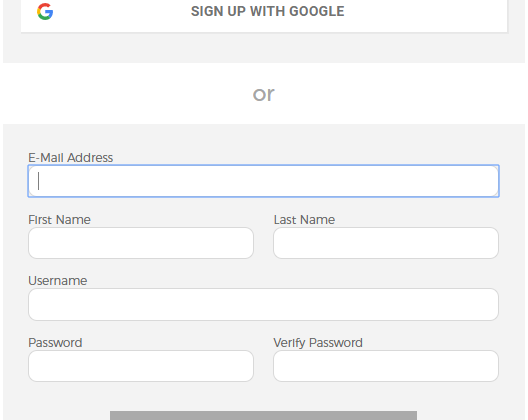Viewport: 528px width, 420px height.
Task: Focus the Username input field
Action: pyautogui.click(x=263, y=304)
